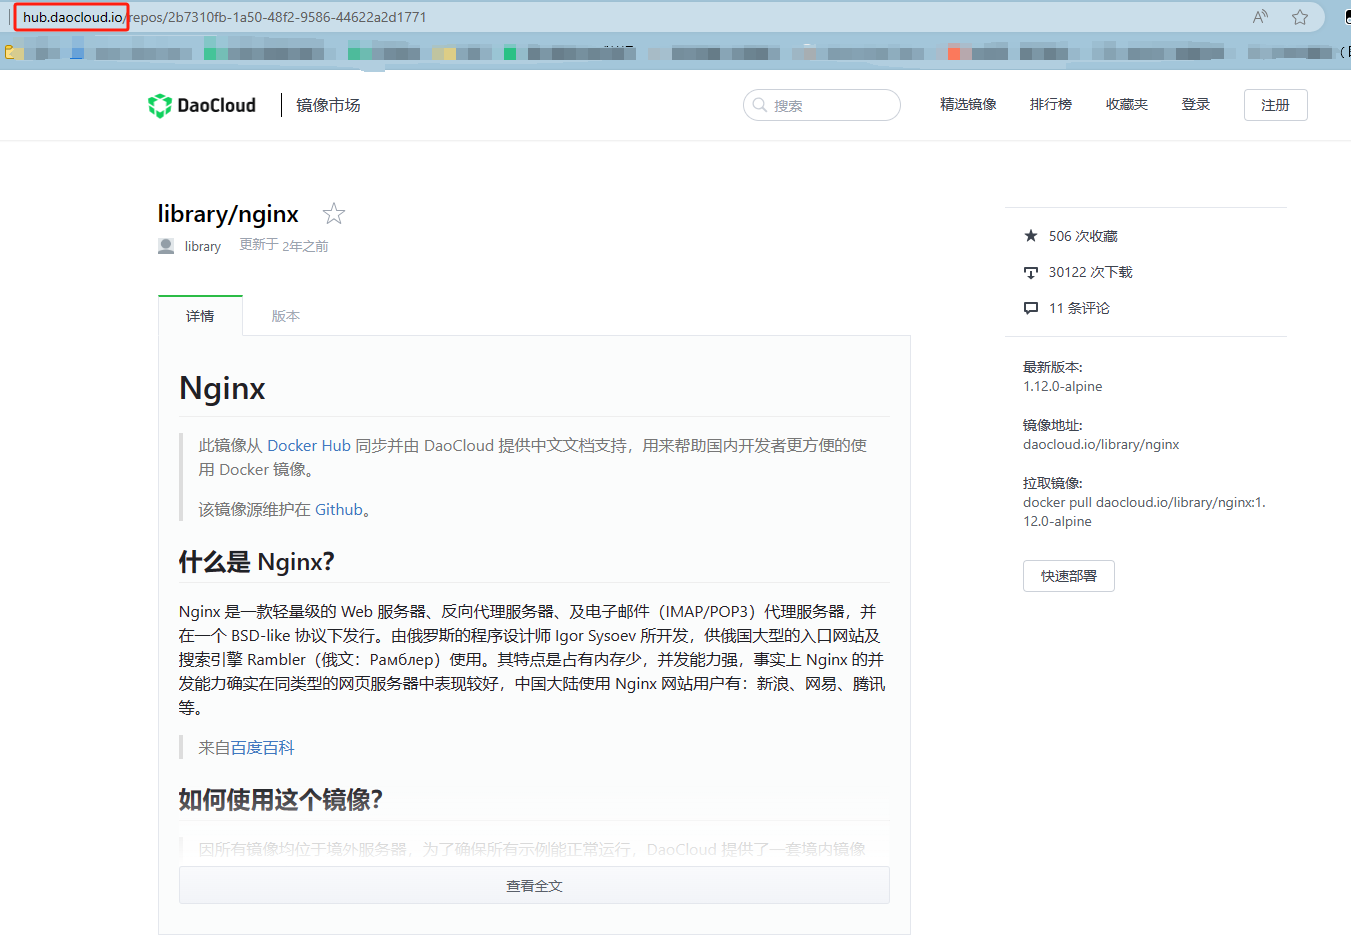1351x951 pixels.
Task: Click the browser address bar URL
Action: [x=224, y=17]
